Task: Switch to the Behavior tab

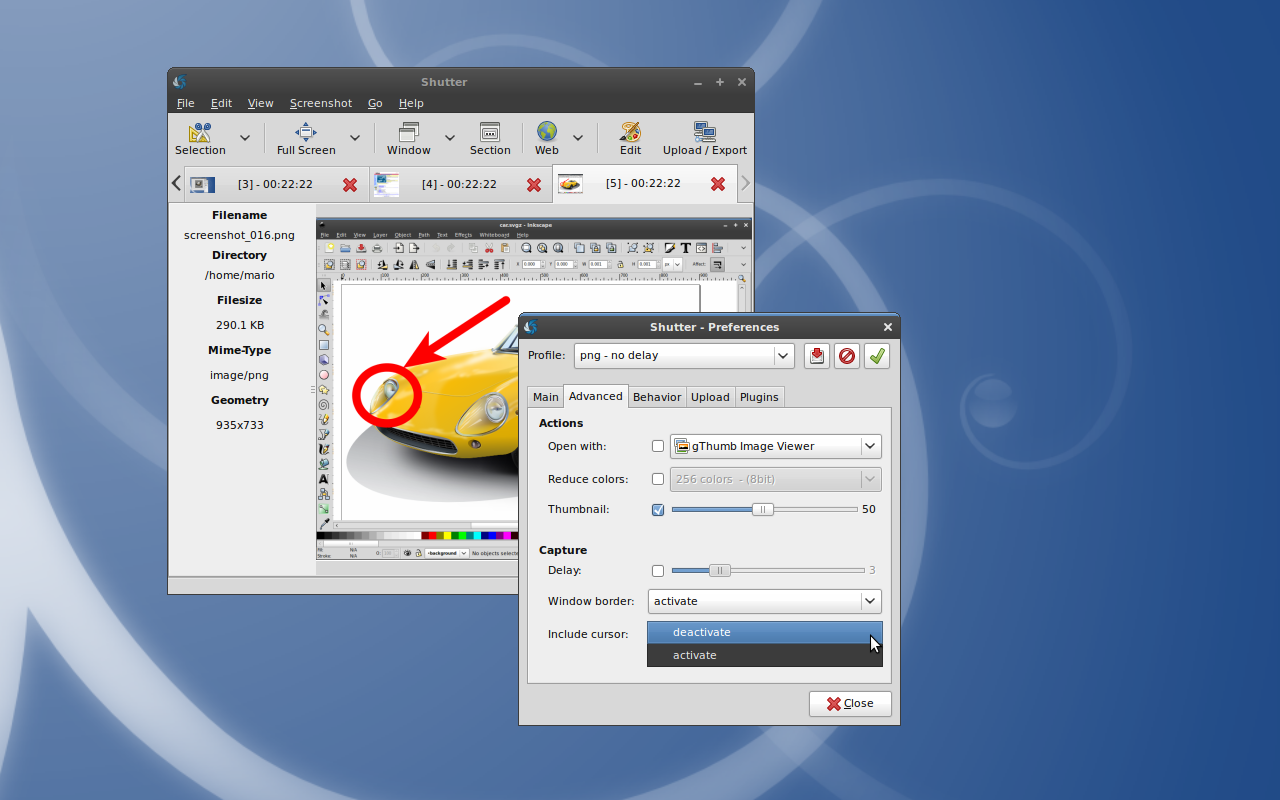Action: point(657,397)
